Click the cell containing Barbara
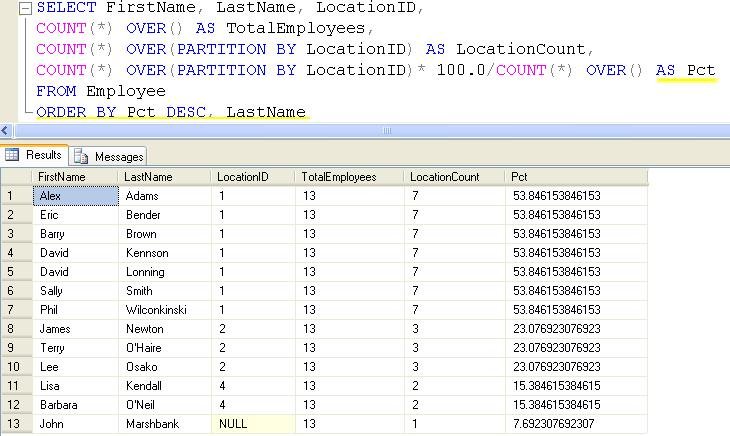The height and width of the screenshot is (436, 730). [x=76, y=405]
